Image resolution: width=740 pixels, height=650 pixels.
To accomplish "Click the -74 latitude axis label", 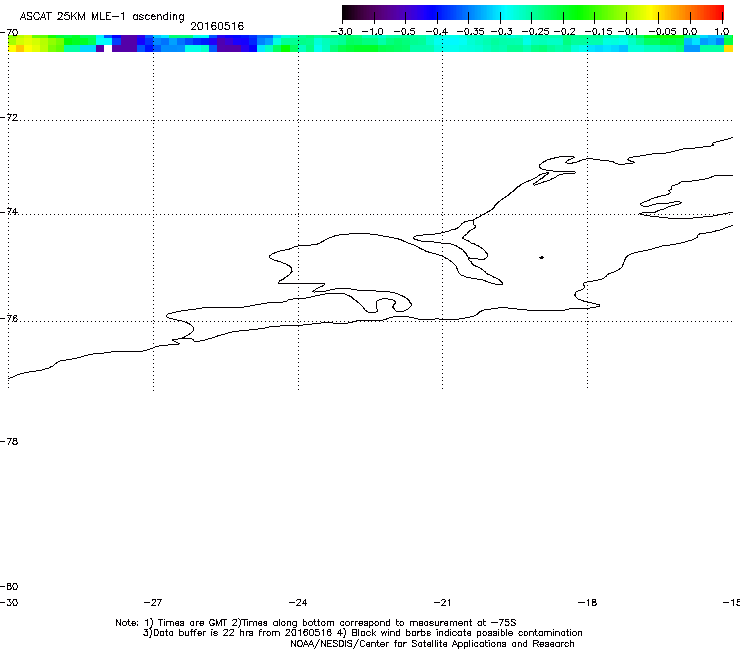I will click(9, 211).
